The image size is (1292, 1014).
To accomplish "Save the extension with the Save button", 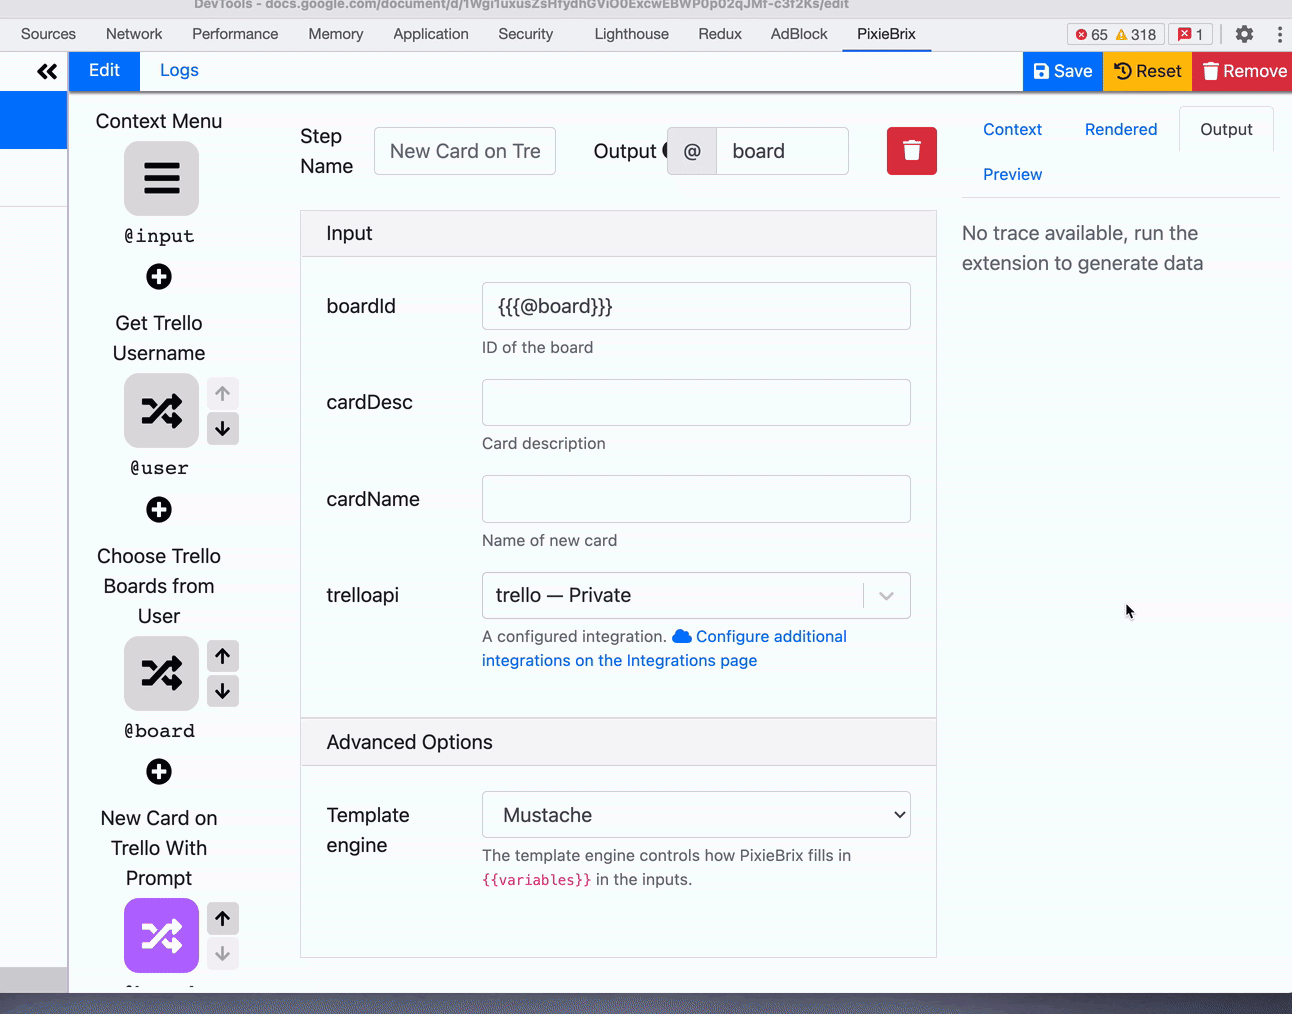I will click(x=1063, y=71).
